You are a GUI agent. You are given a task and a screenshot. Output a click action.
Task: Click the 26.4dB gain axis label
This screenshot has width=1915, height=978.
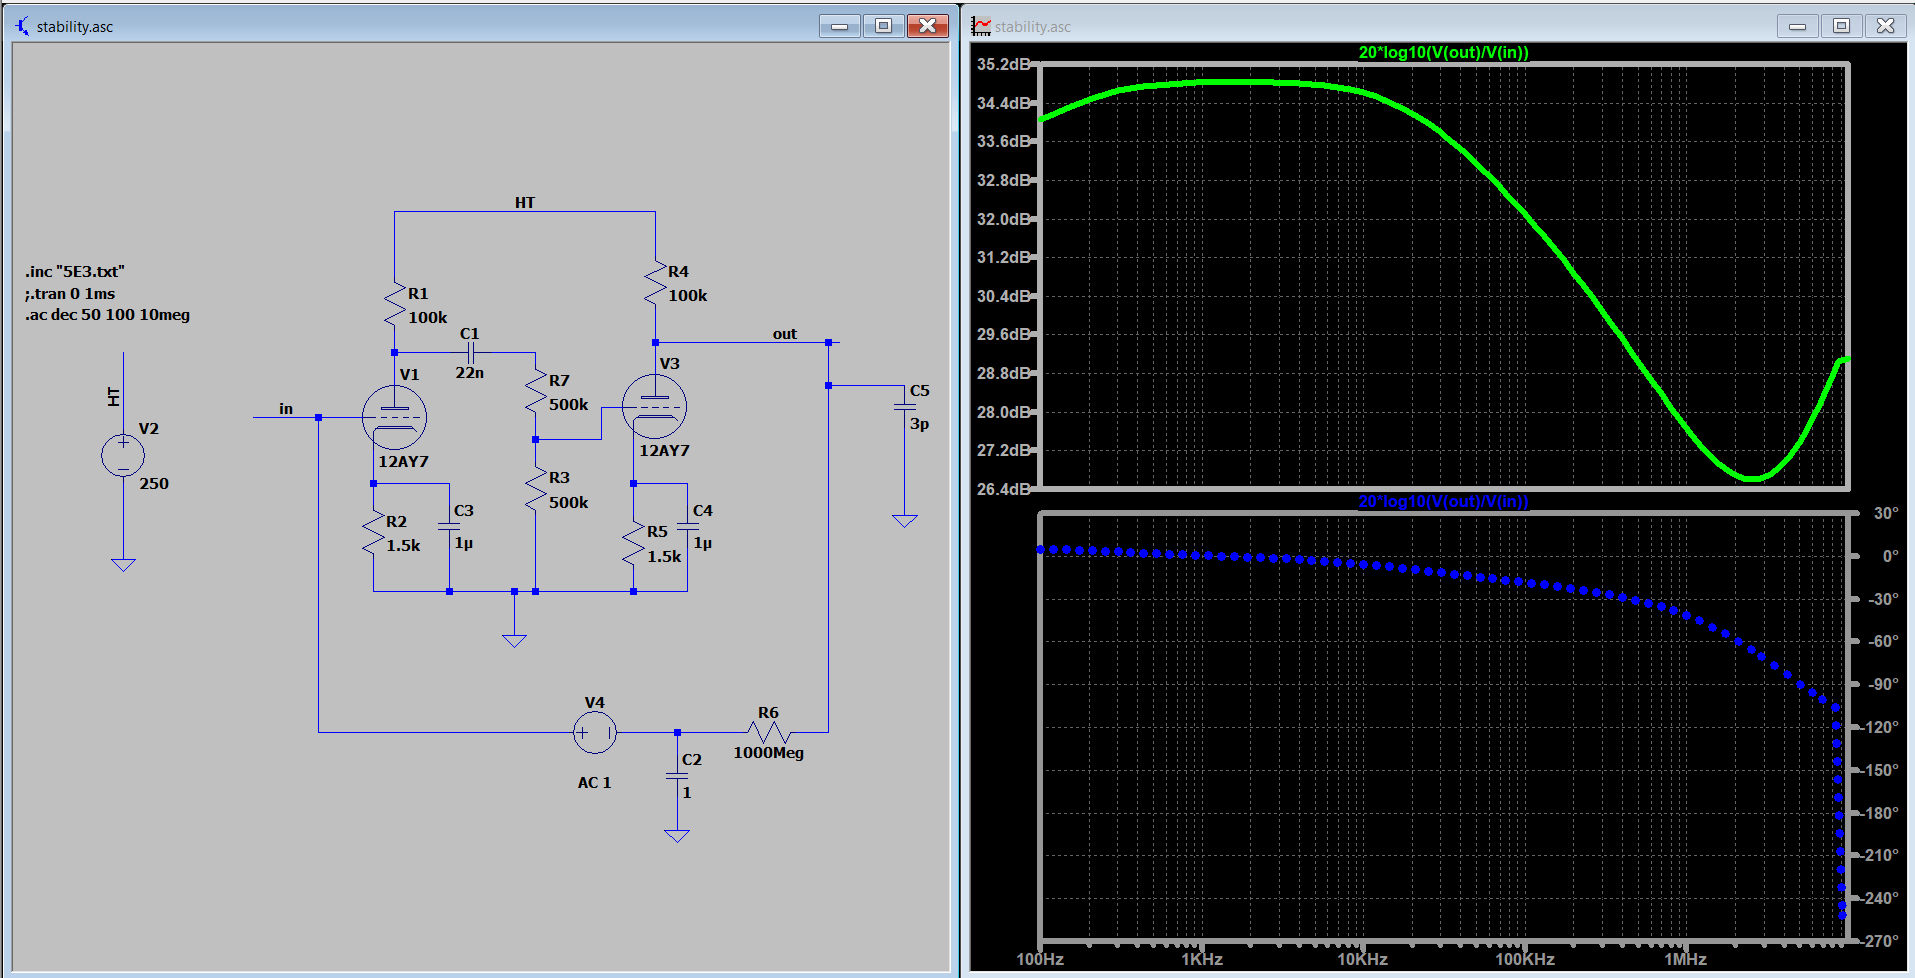click(x=1003, y=489)
